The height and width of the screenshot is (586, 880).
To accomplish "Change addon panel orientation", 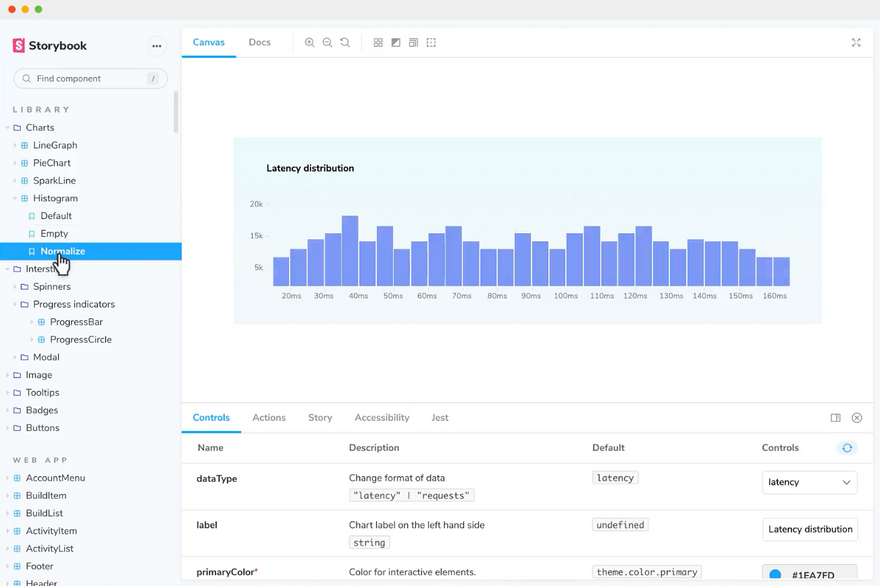I will coord(836,418).
